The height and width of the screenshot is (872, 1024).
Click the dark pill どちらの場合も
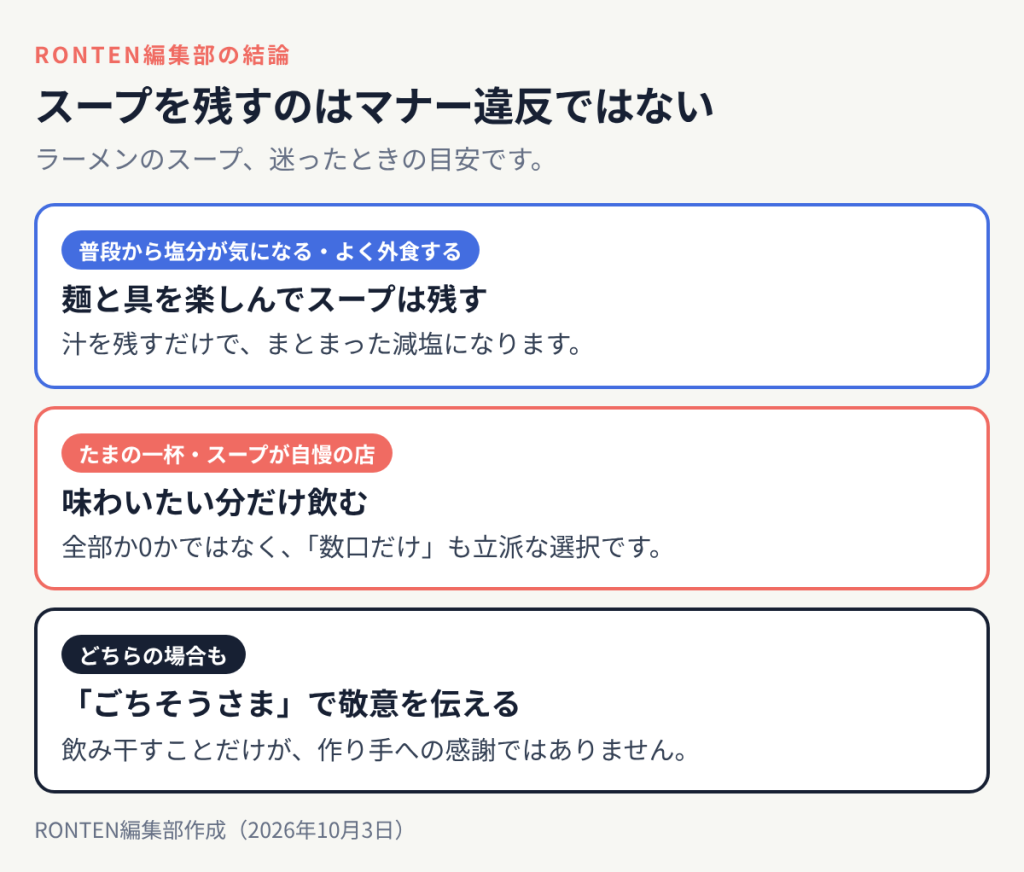[153, 654]
